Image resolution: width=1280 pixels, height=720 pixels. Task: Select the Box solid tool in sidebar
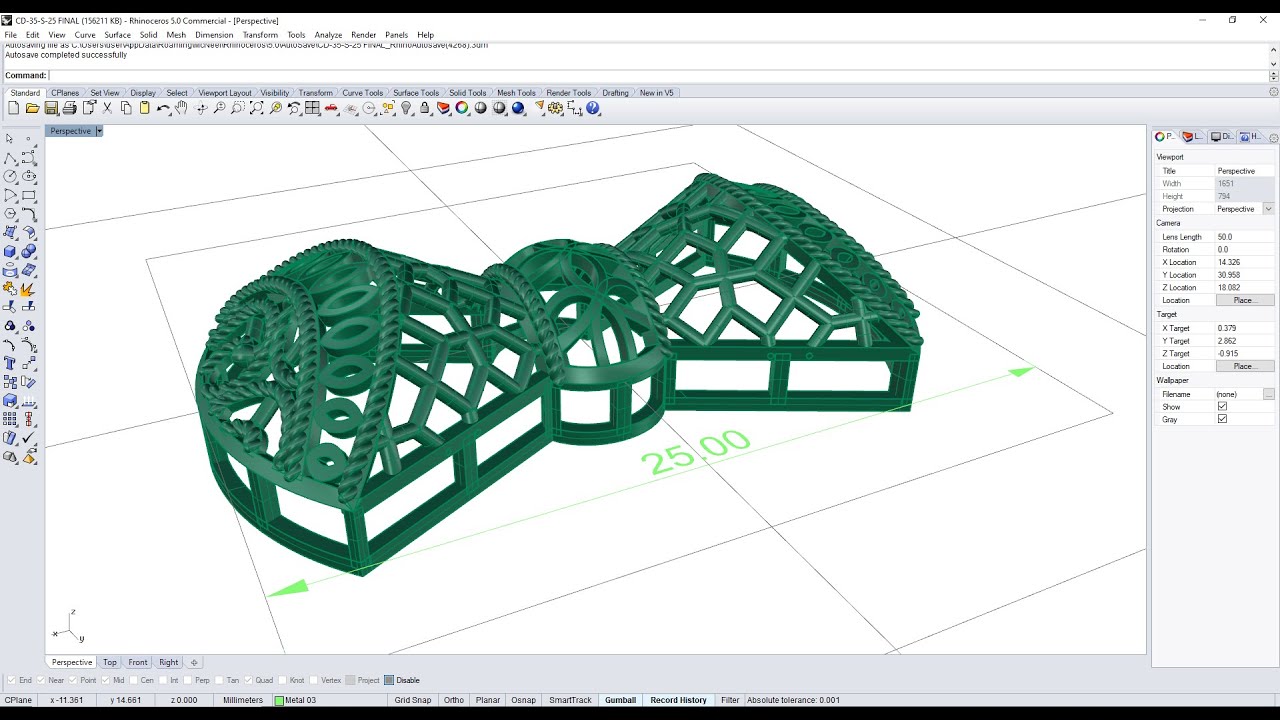coord(10,251)
